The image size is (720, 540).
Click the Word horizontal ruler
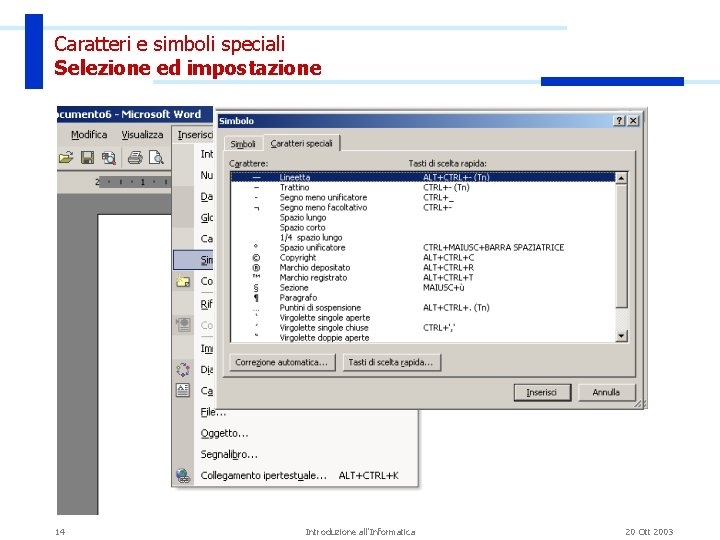133,182
